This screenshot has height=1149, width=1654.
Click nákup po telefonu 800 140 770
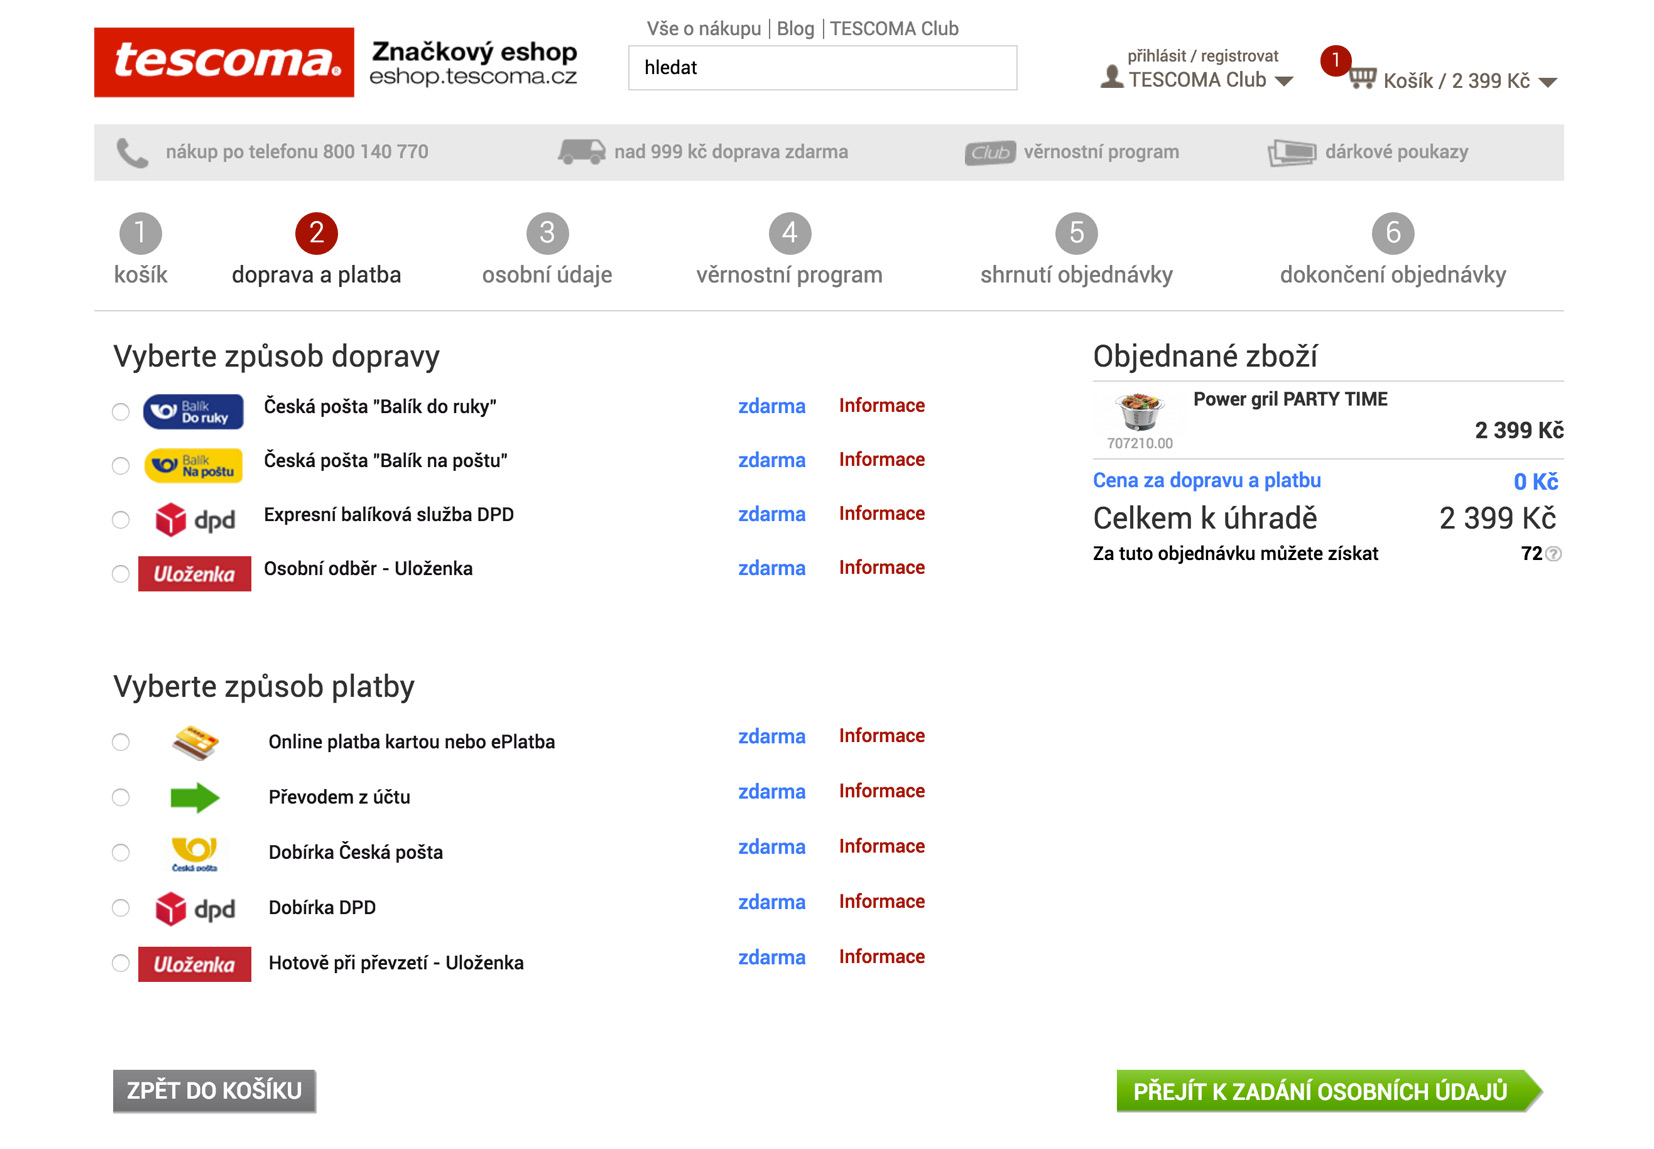coord(297,152)
